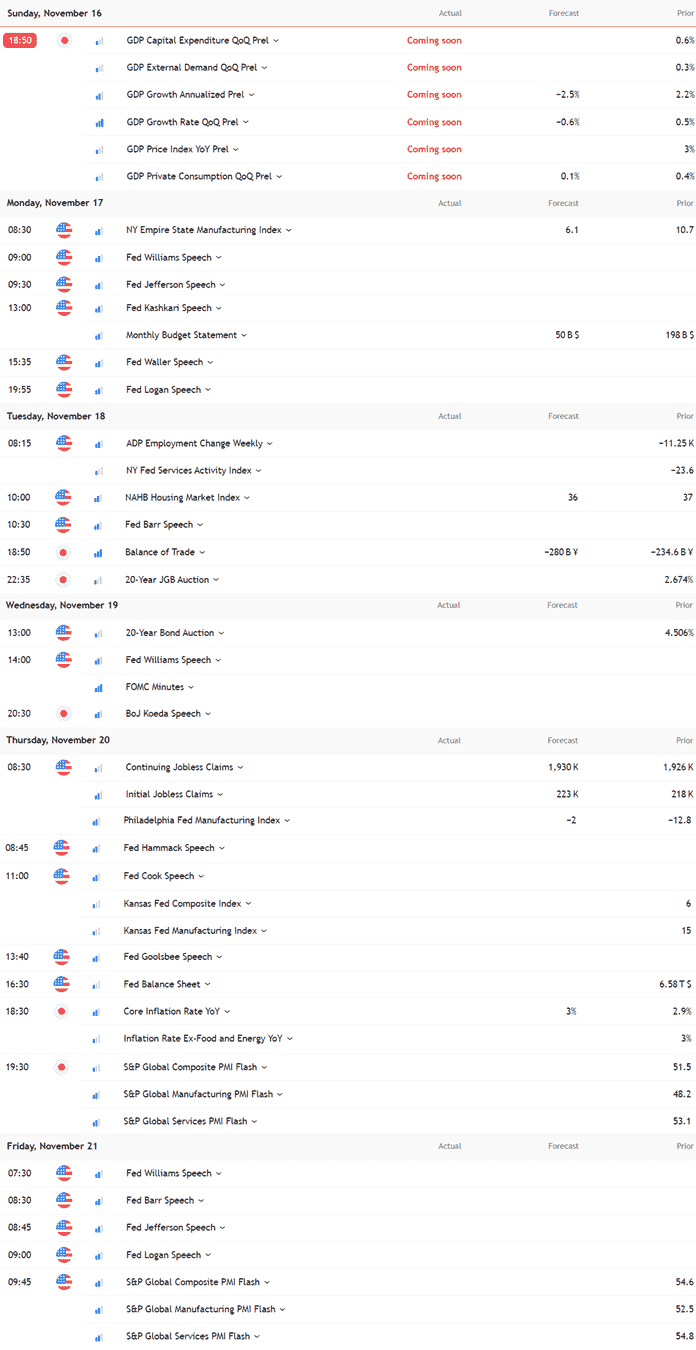Viewport: 696px width, 1350px height.
Task: Click the US flag beside NY Empire State Manufacturing Index
Action: [63, 230]
